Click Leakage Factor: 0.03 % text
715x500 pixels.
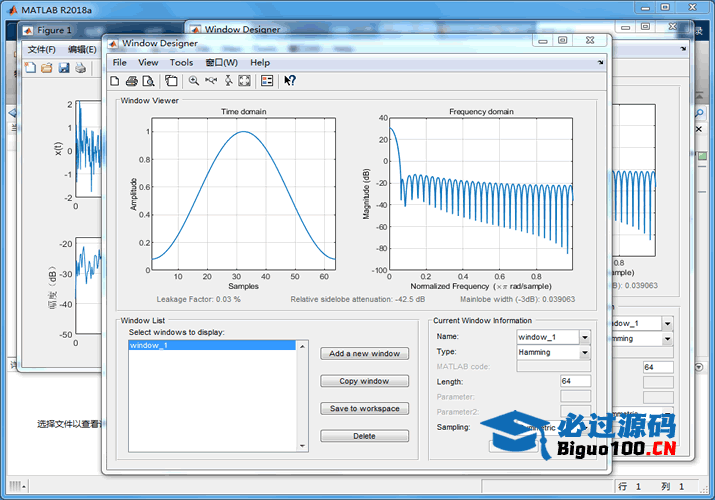click(x=198, y=299)
